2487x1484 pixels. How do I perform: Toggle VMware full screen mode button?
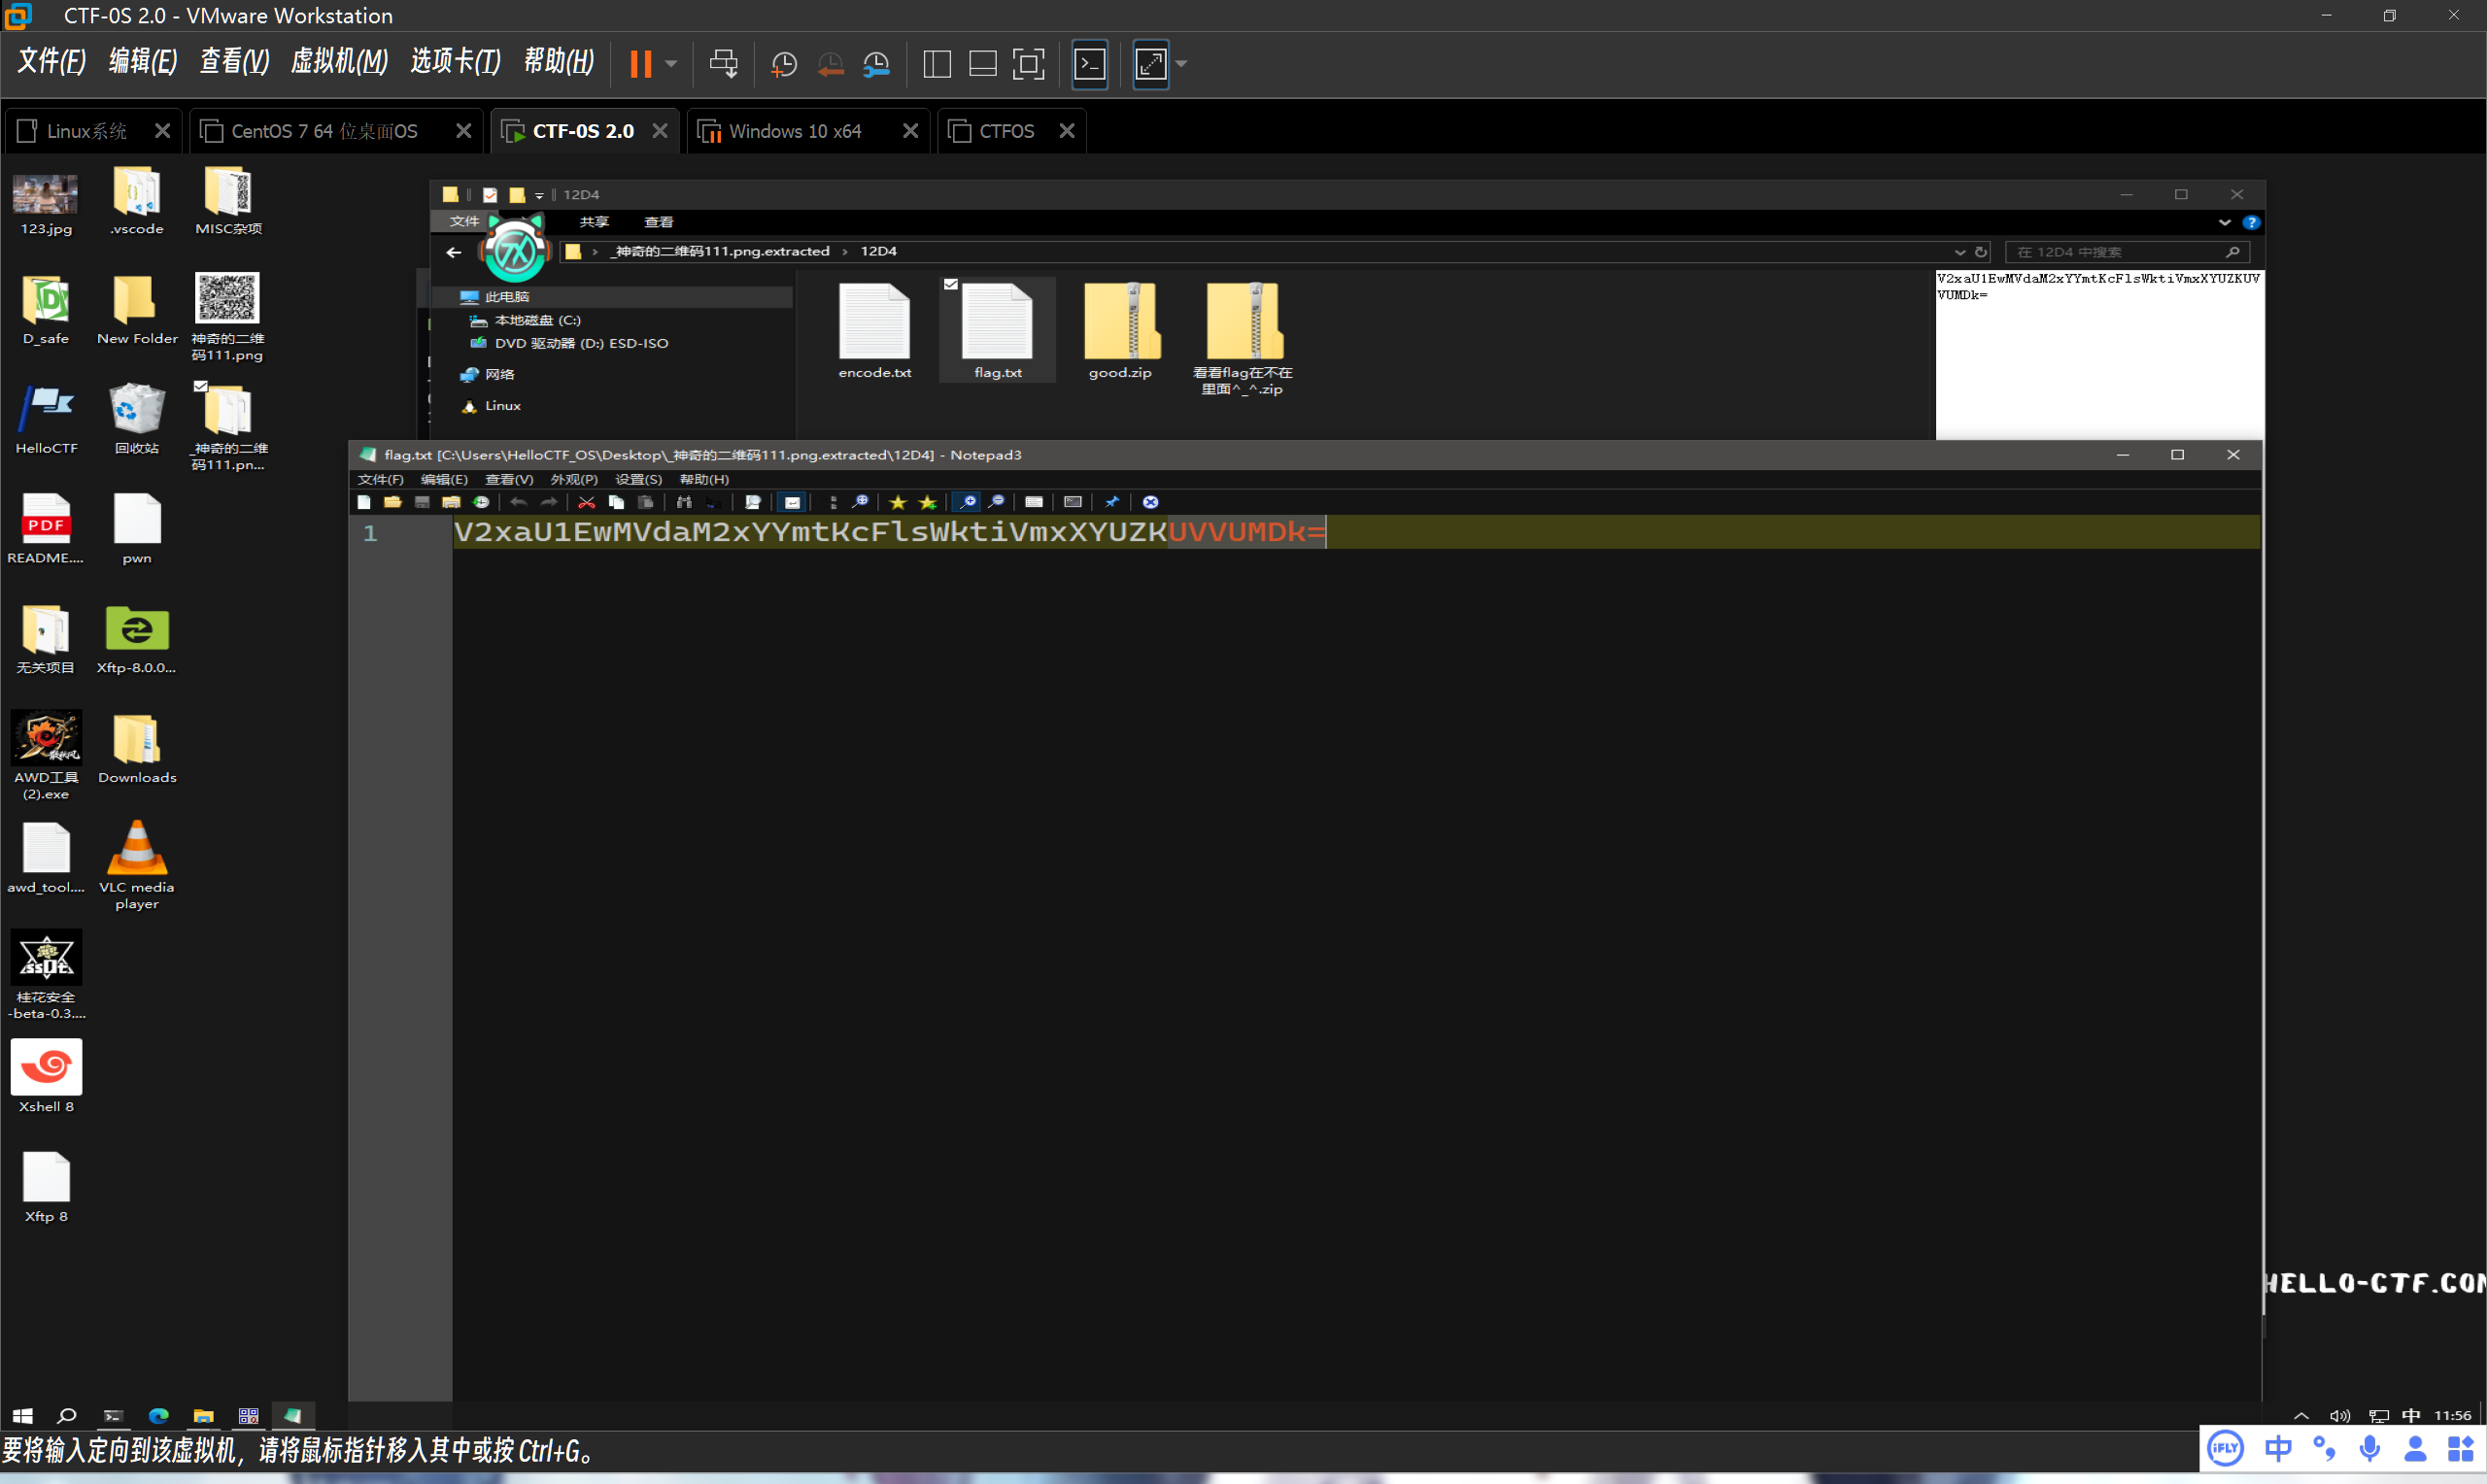(x=1028, y=64)
